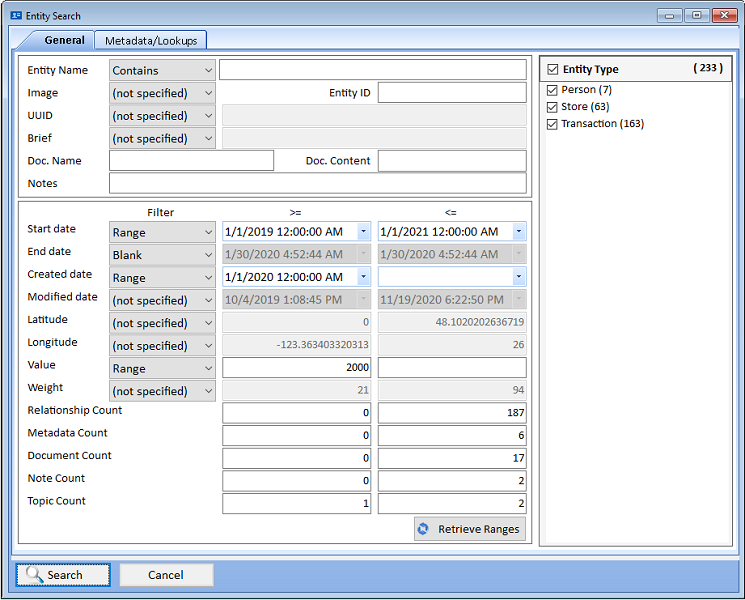745x600 pixels.
Task: Click the Filter column header
Action: [x=160, y=212]
